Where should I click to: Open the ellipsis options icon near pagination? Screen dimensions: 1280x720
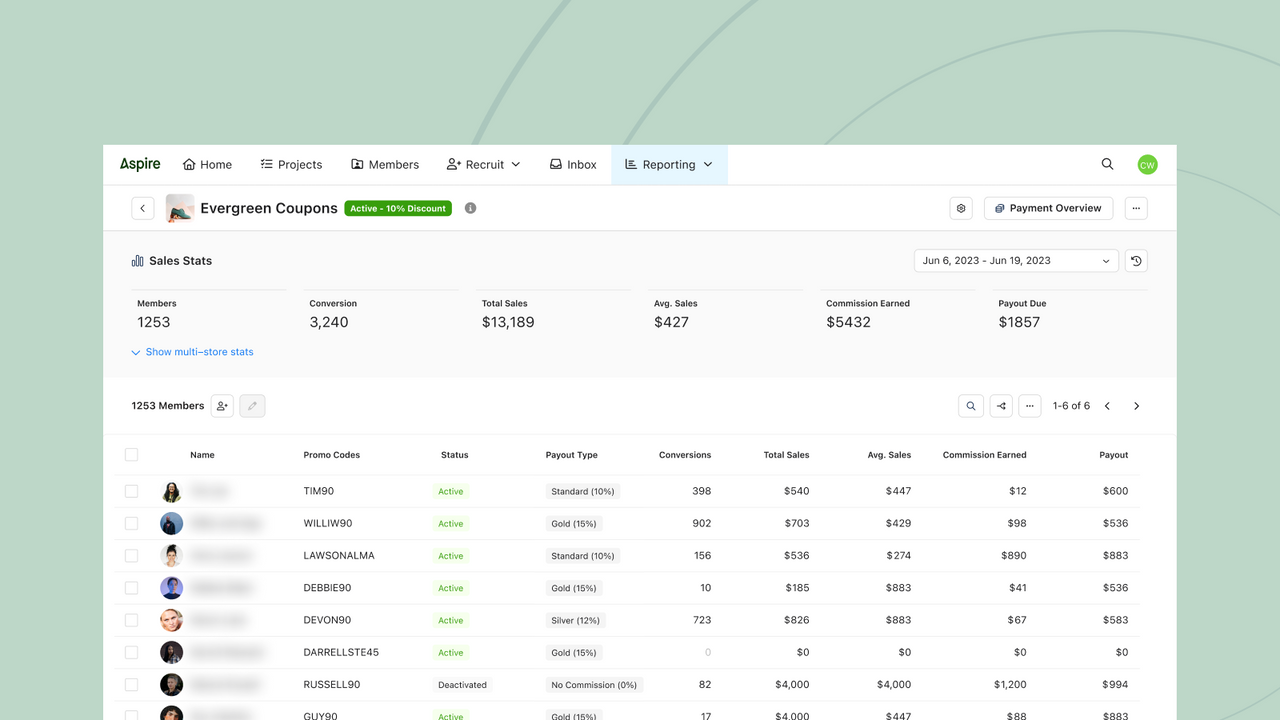(x=1030, y=406)
